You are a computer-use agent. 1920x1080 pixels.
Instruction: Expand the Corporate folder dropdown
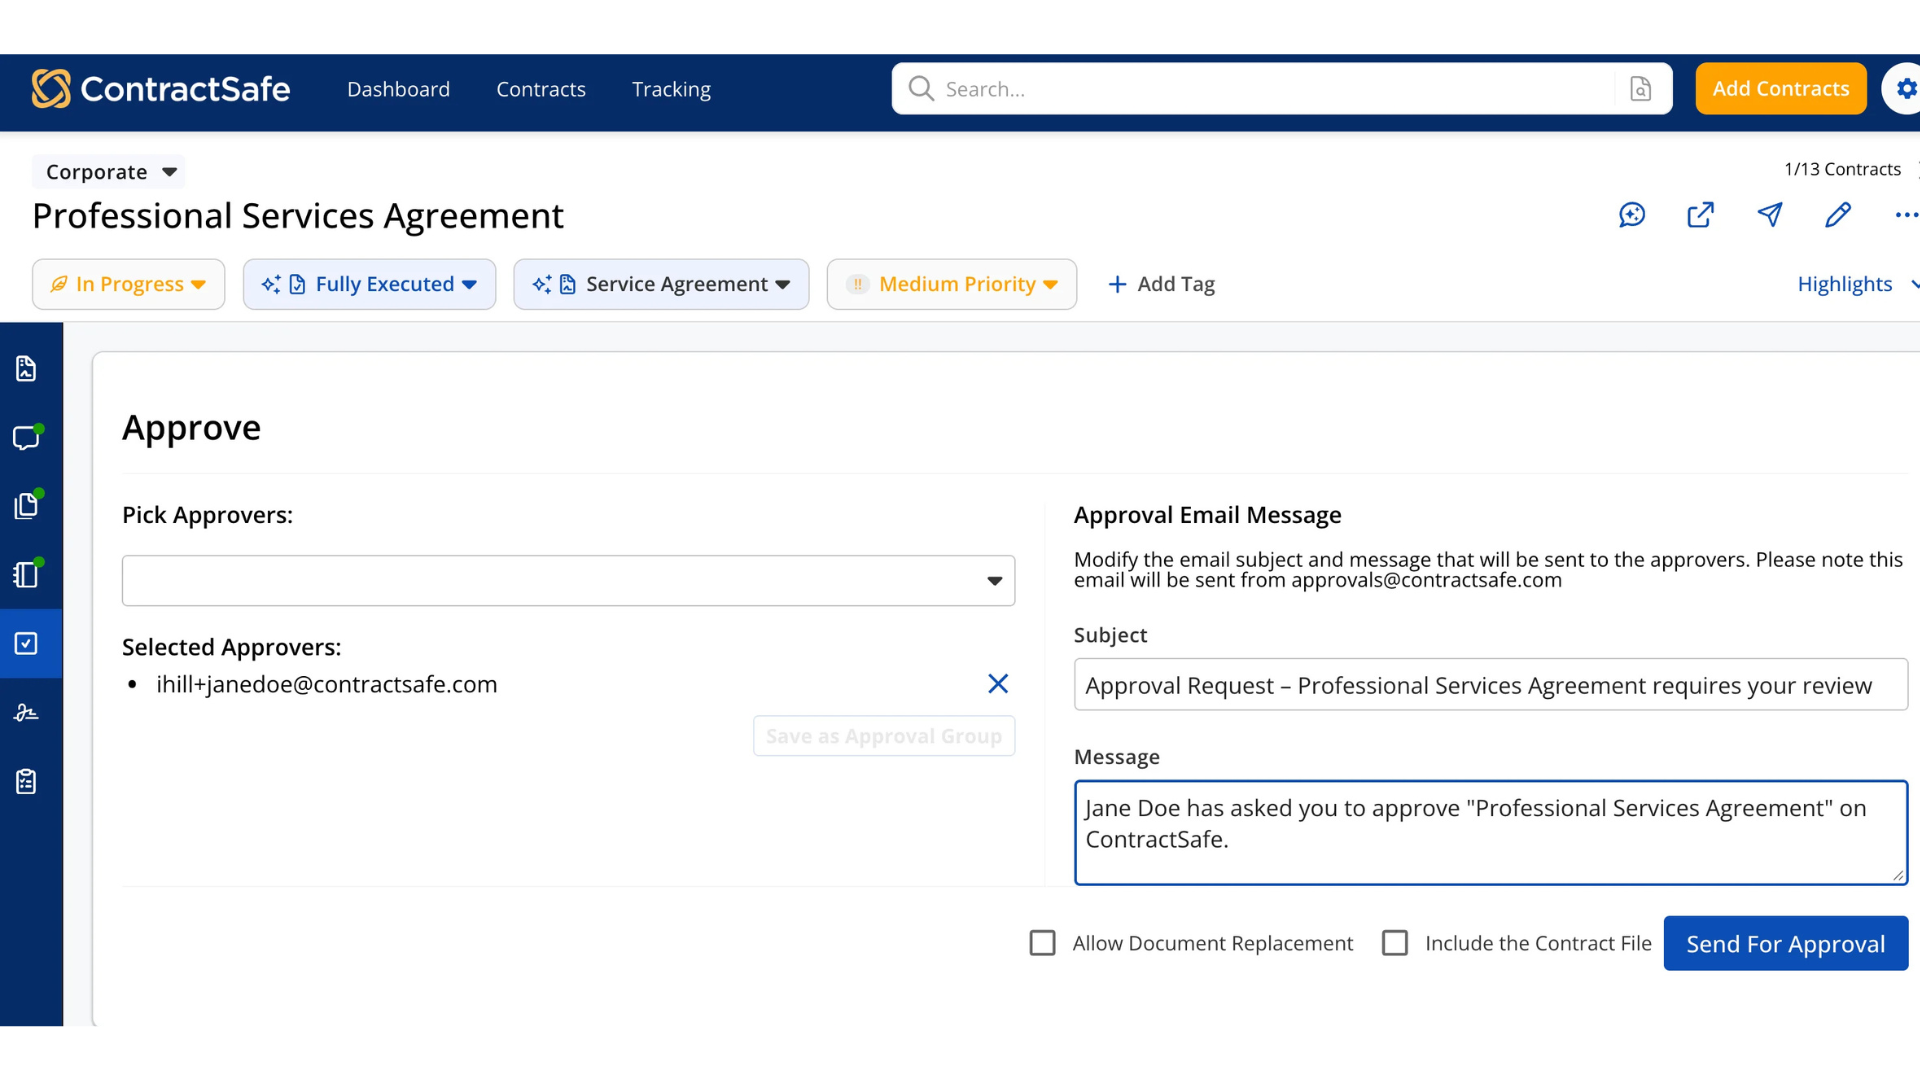click(x=109, y=172)
